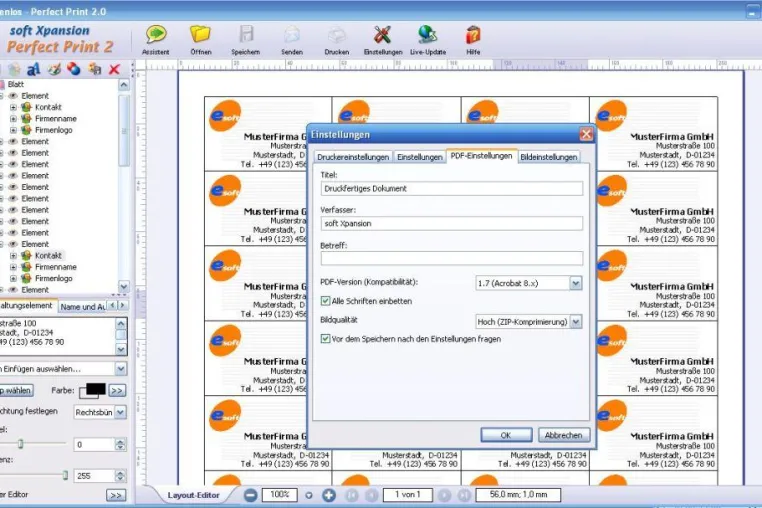This screenshot has width=762, height=508.
Task: Click the small circle button after 100% field
Action: (309, 495)
